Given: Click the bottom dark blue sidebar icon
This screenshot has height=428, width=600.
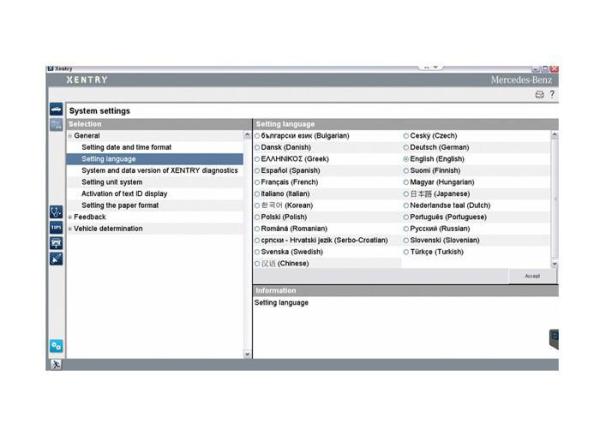Looking at the screenshot, I should tap(56, 259).
